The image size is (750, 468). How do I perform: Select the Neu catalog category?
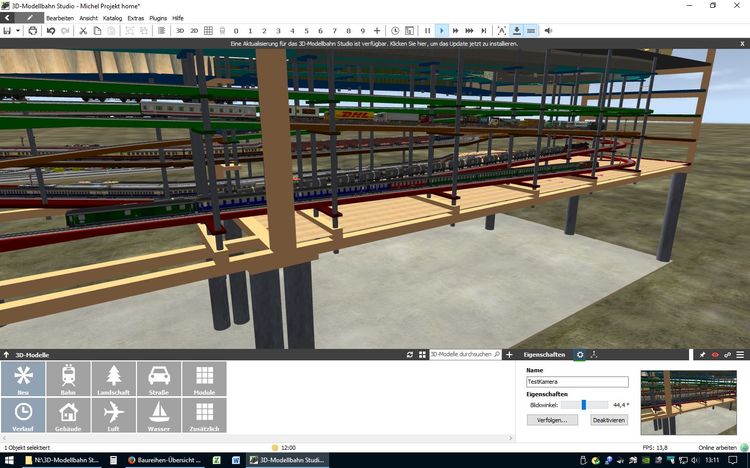point(23,379)
